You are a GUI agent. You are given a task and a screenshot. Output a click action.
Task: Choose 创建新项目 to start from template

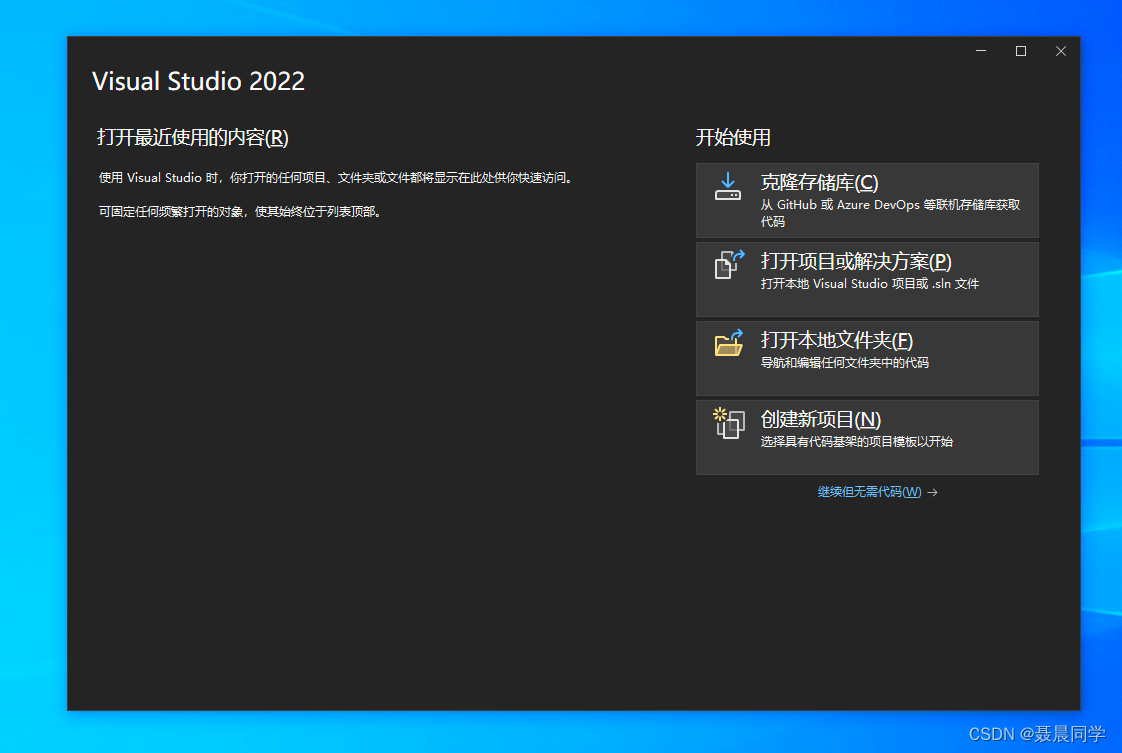pyautogui.click(x=866, y=436)
